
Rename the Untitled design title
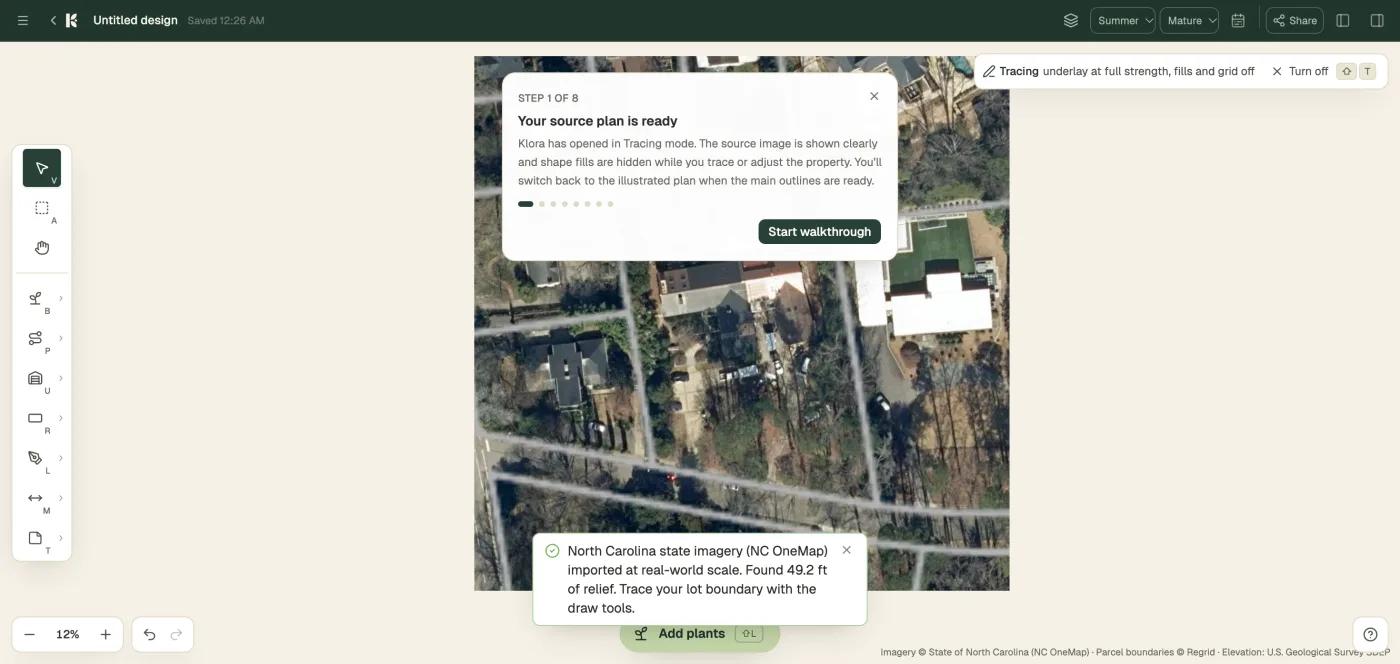135,20
